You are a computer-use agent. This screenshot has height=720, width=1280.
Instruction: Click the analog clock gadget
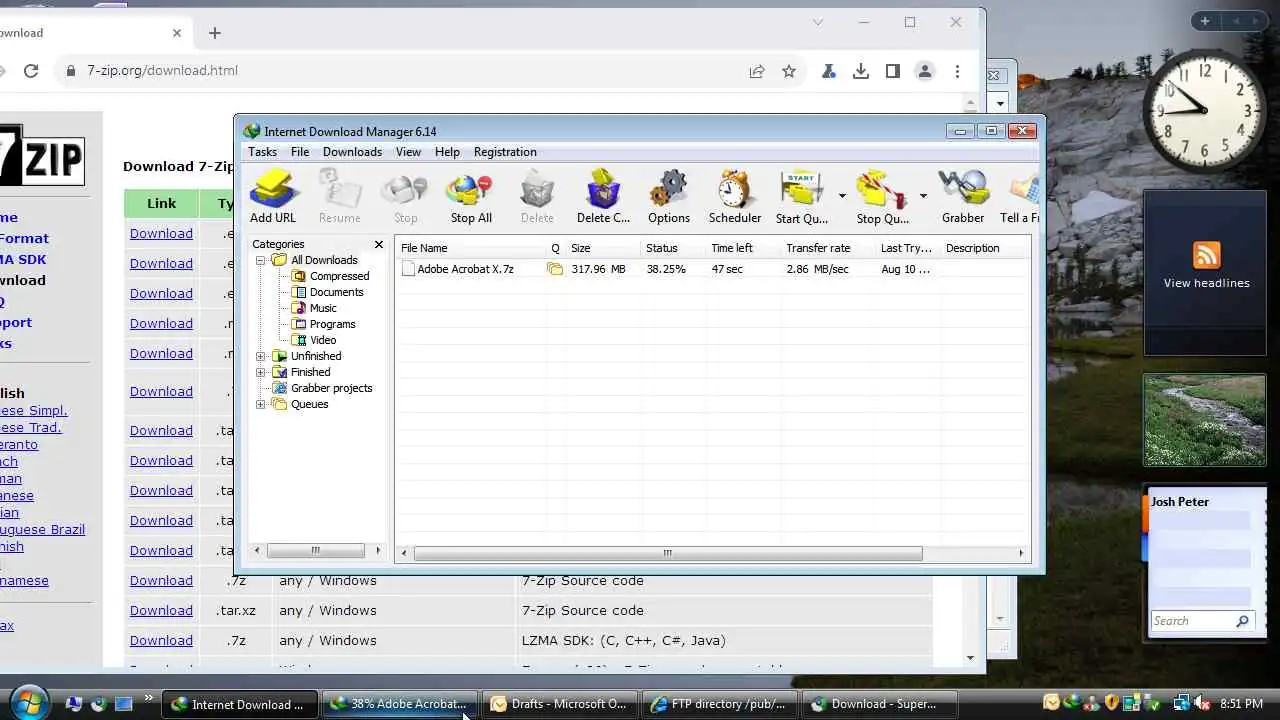(x=1204, y=111)
